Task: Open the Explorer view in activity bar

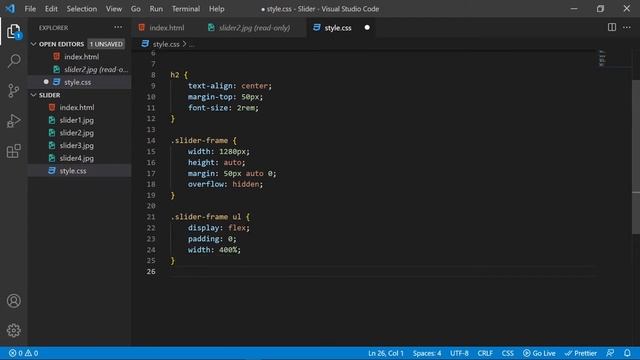Action: coord(13,31)
